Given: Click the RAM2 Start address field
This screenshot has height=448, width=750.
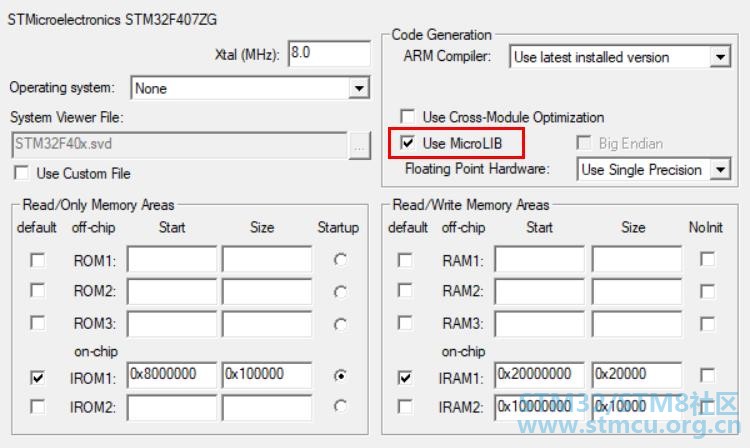Looking at the screenshot, I should [x=540, y=292].
